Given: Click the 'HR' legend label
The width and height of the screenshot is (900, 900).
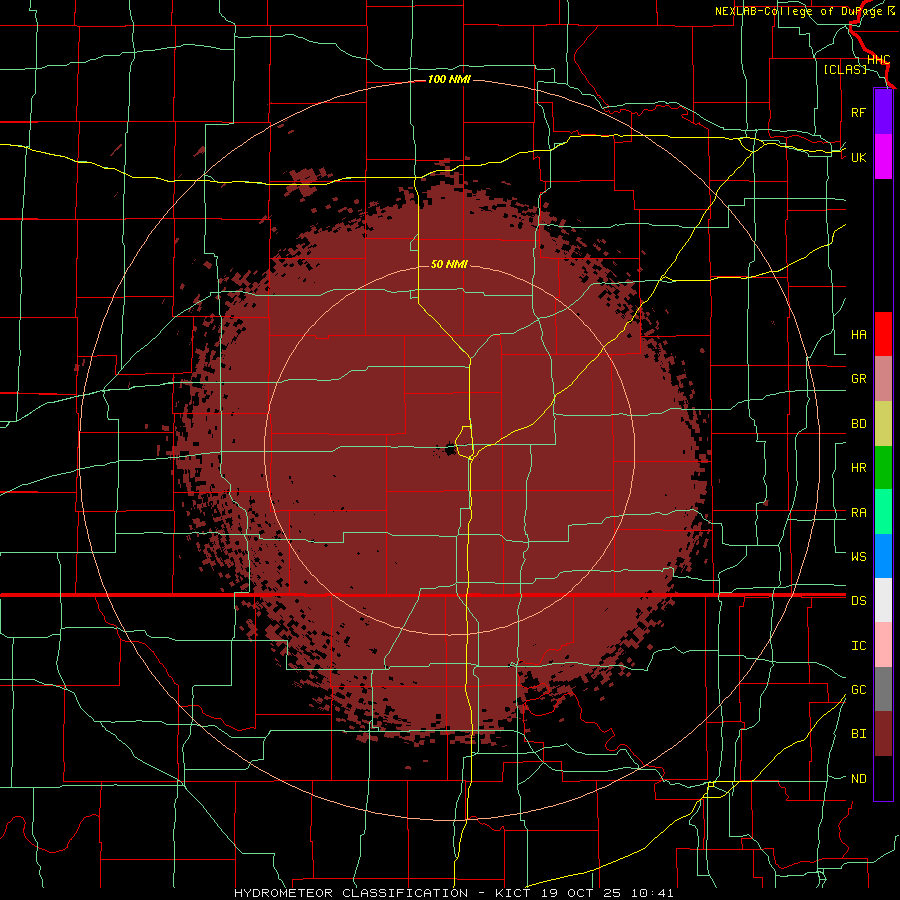Looking at the screenshot, I should (858, 468).
